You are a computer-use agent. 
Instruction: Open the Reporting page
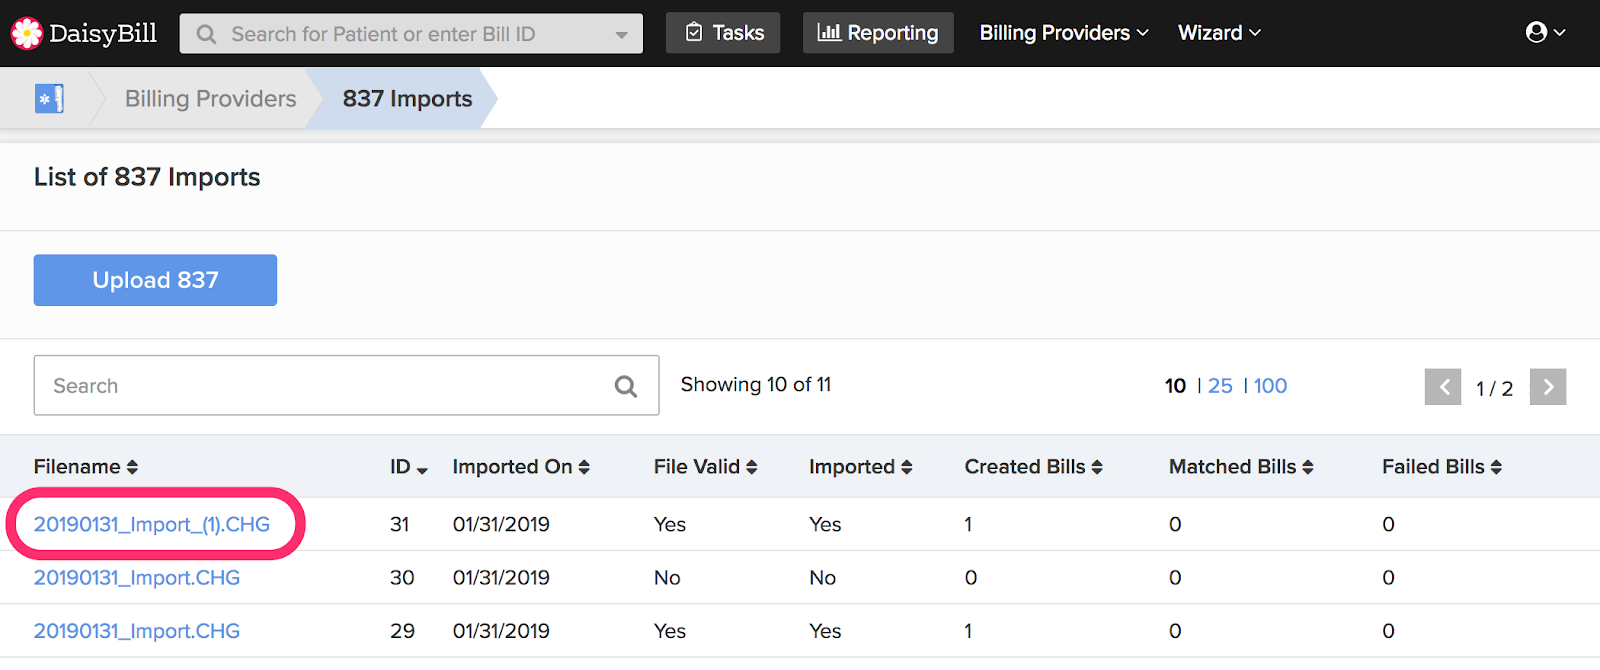[878, 33]
